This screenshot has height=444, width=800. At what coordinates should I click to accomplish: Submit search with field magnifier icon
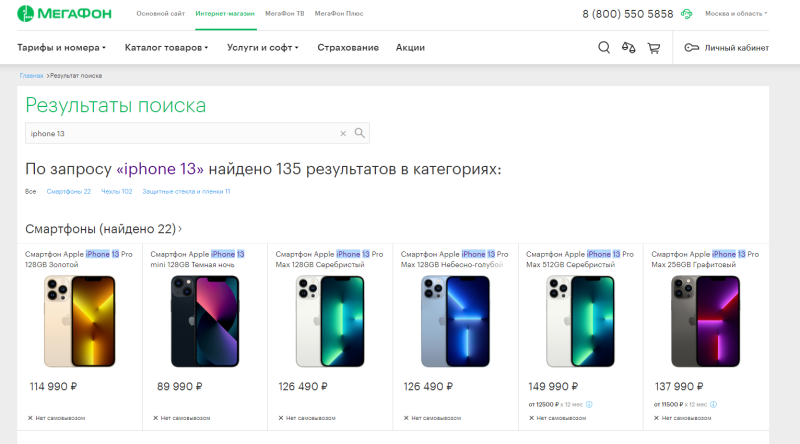pos(360,133)
